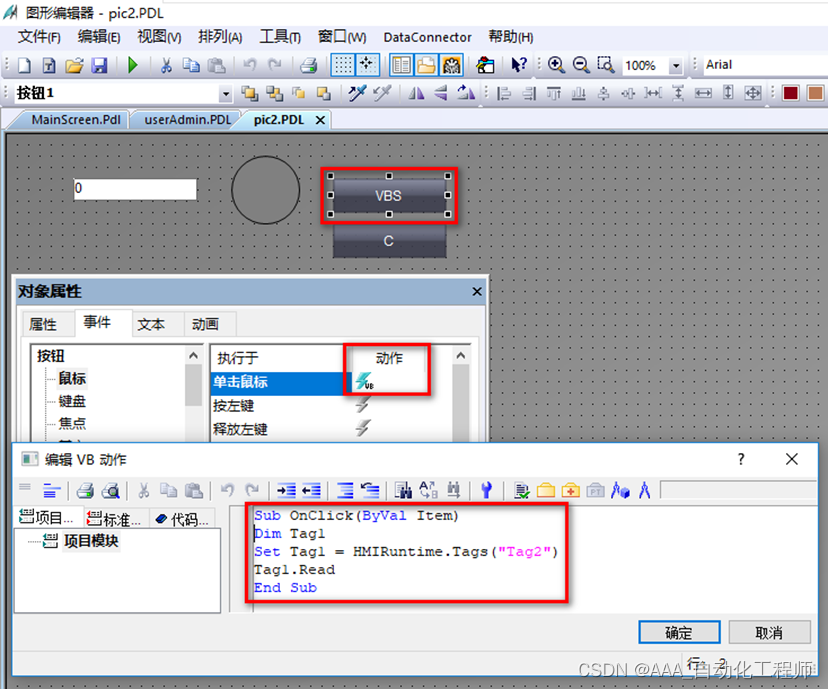
Task: Toggle grid display in main toolbar
Action: coord(342,65)
